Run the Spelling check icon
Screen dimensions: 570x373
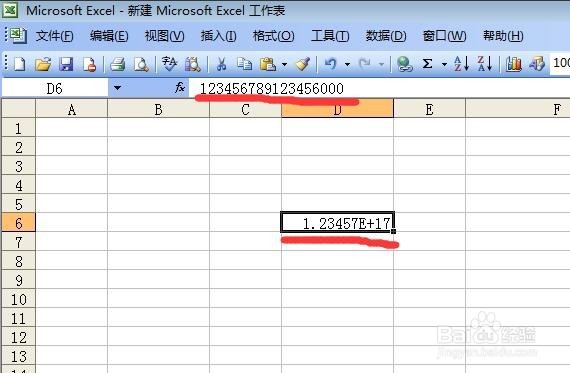pyautogui.click(x=169, y=64)
